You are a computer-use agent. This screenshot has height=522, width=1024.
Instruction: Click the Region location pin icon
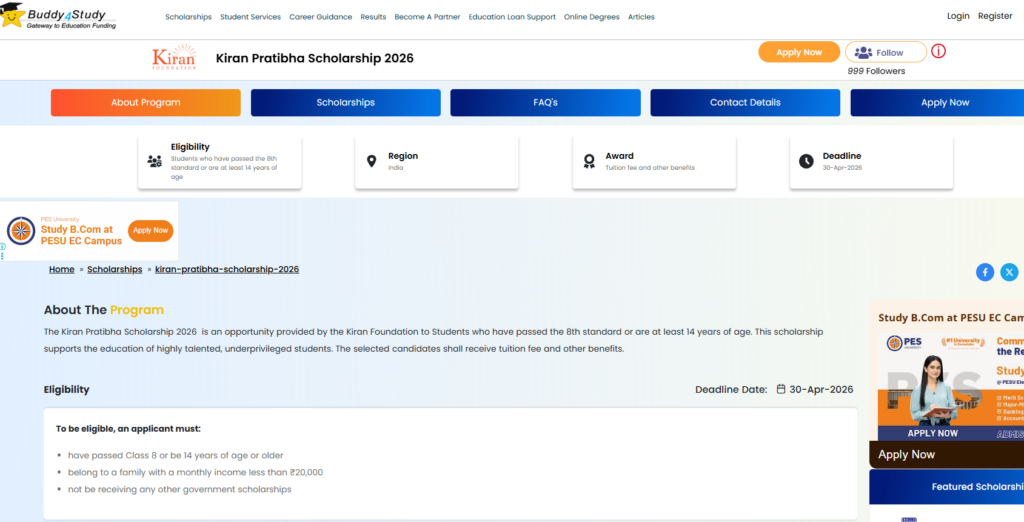coord(372,161)
